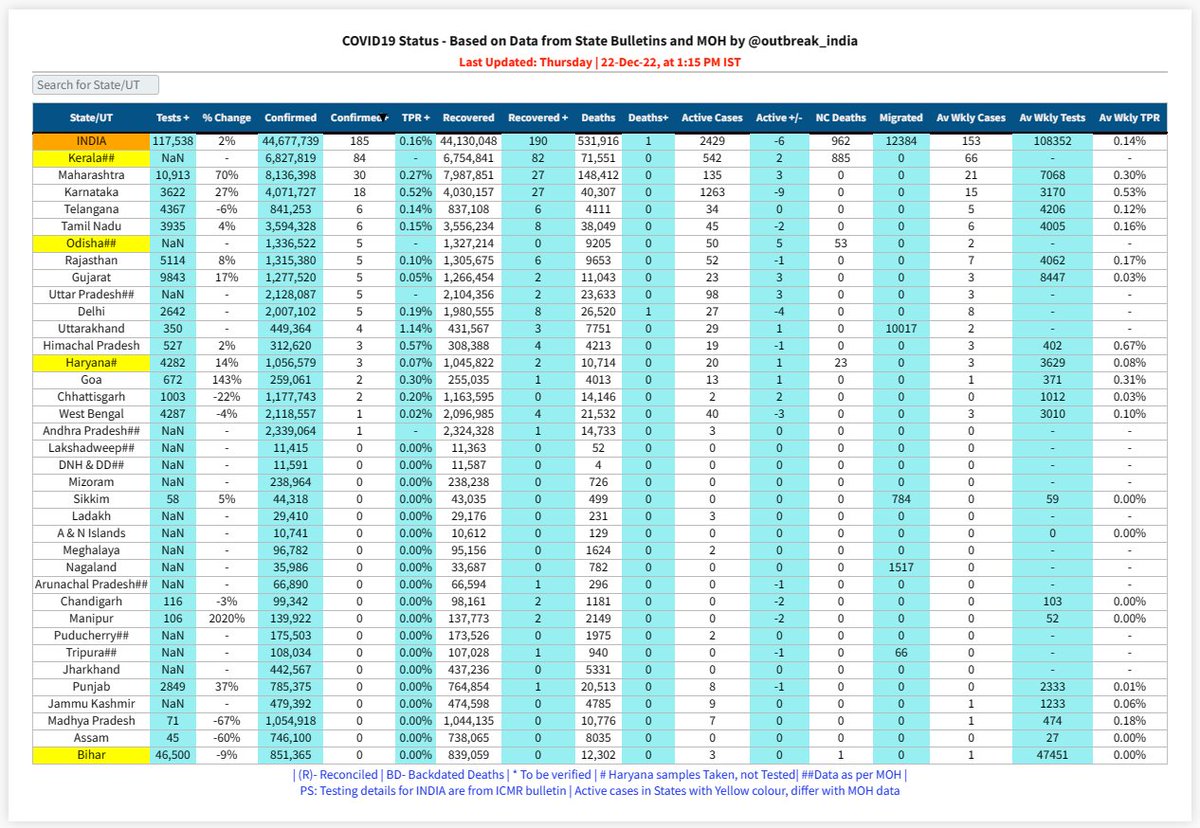Sort the table by % Change column

(x=226, y=118)
